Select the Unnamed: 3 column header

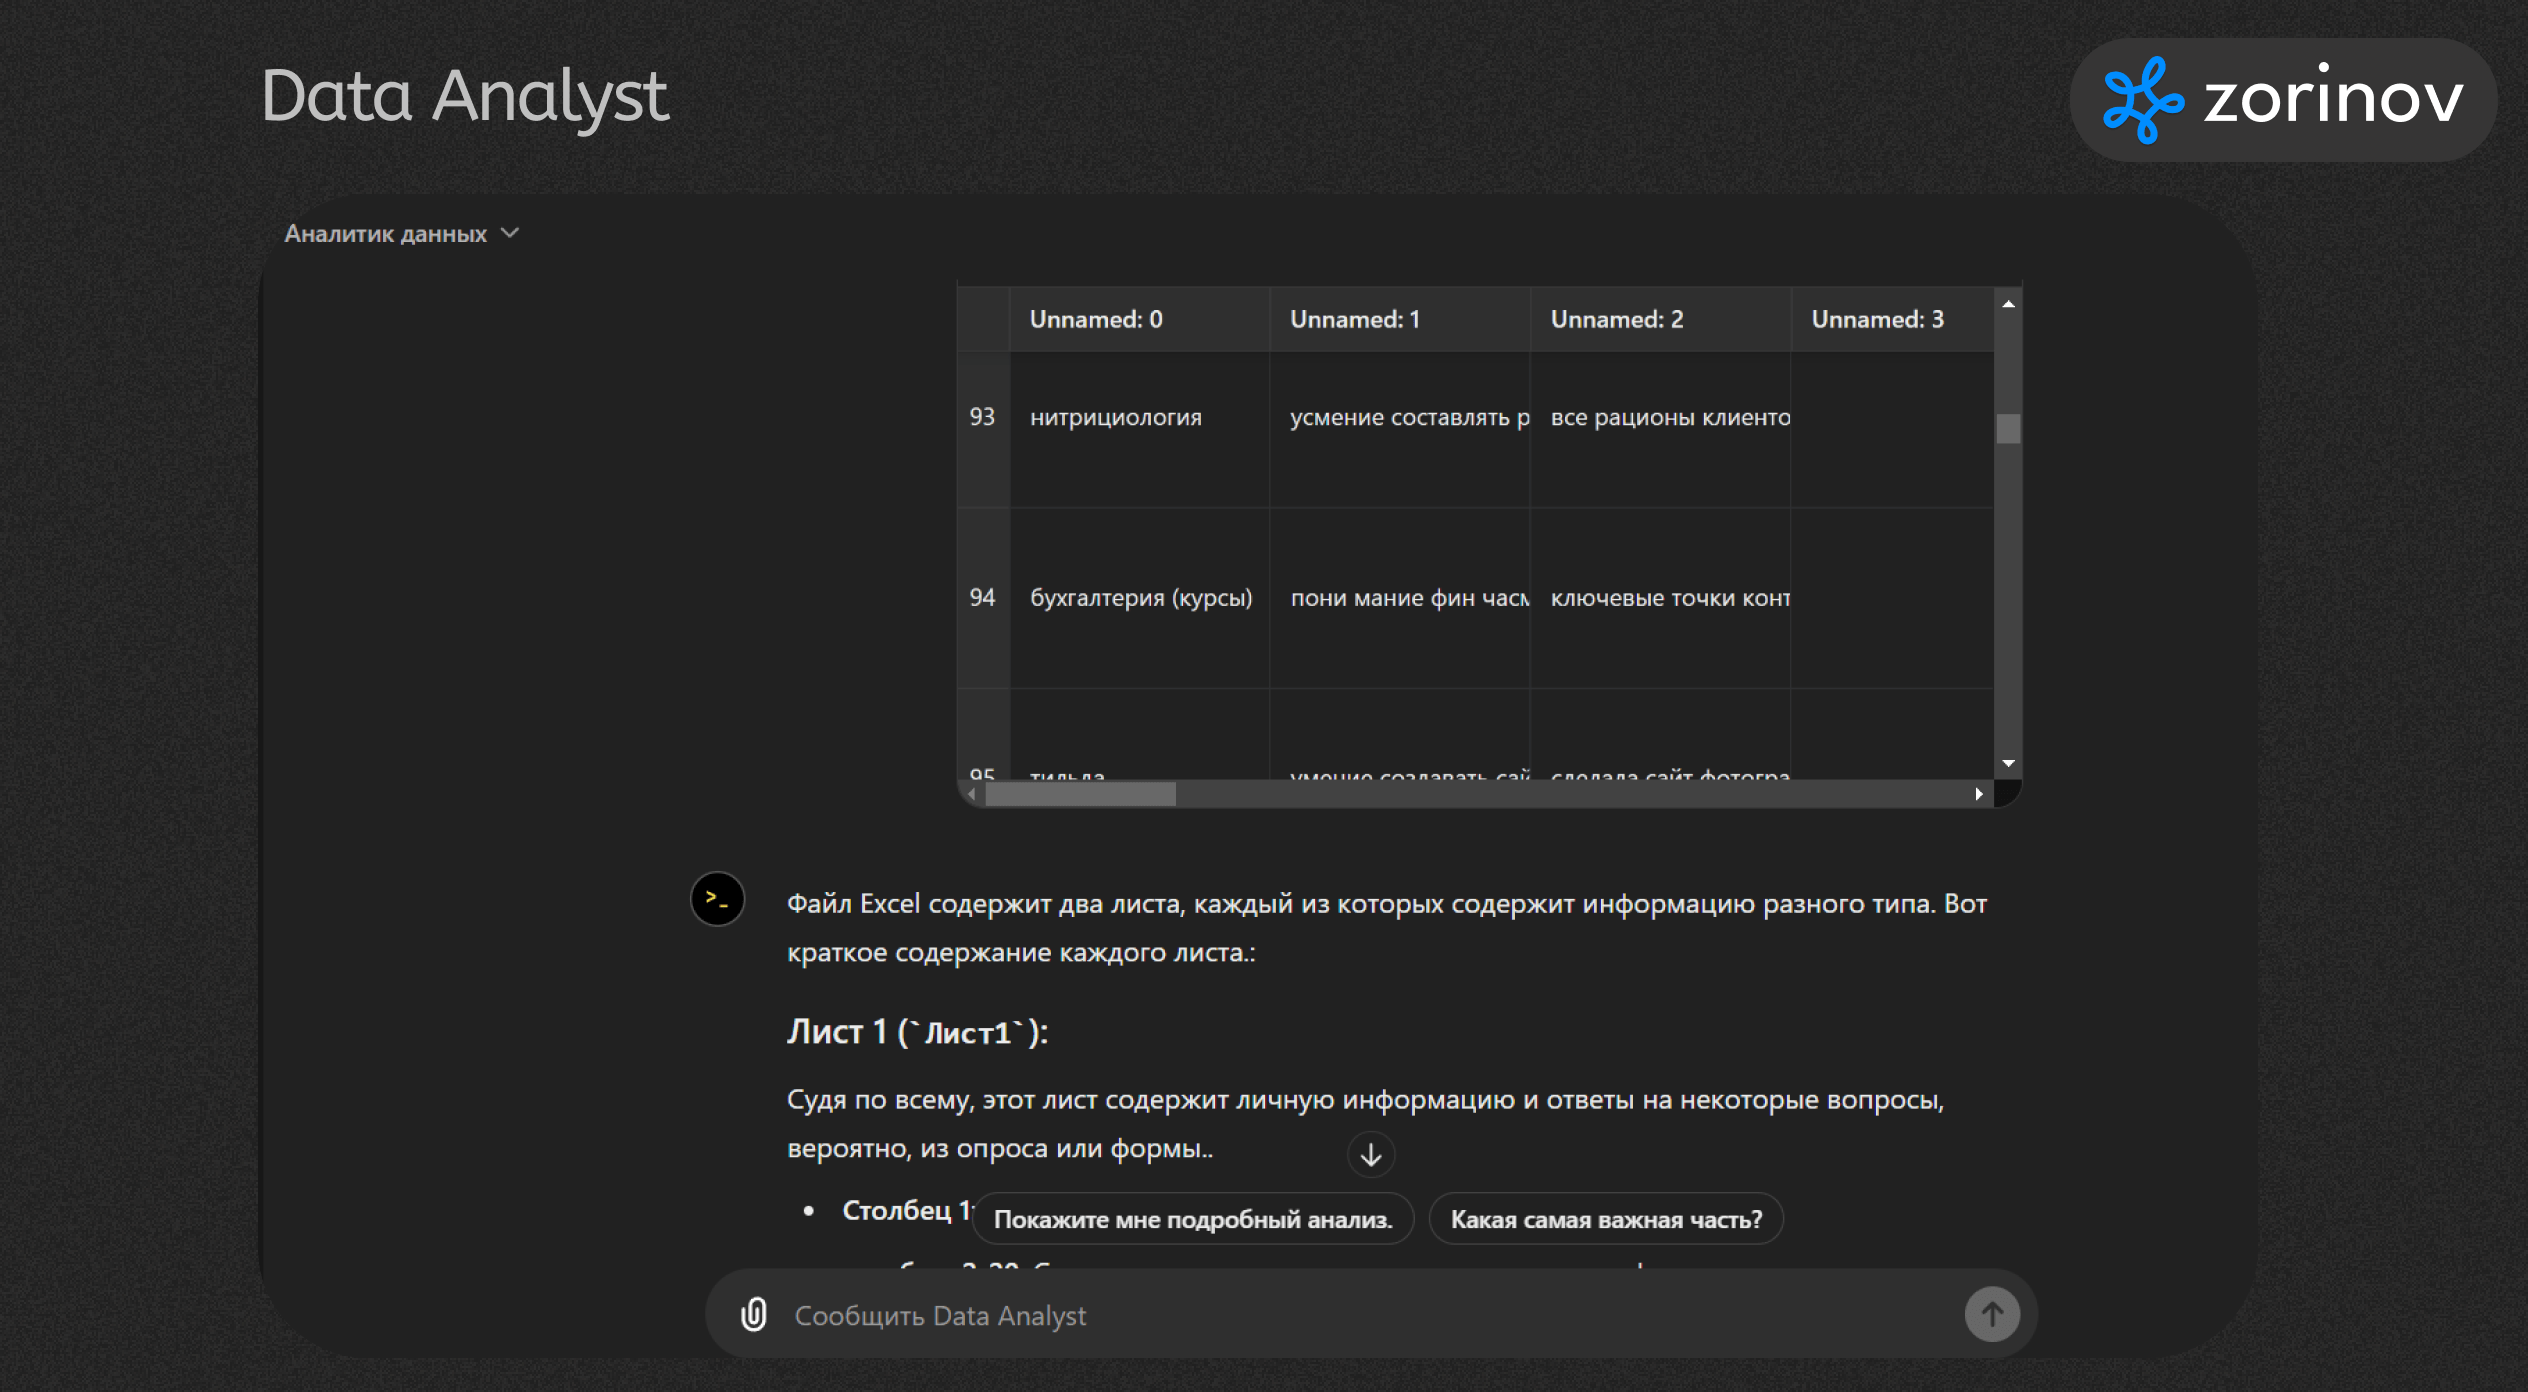click(1877, 320)
